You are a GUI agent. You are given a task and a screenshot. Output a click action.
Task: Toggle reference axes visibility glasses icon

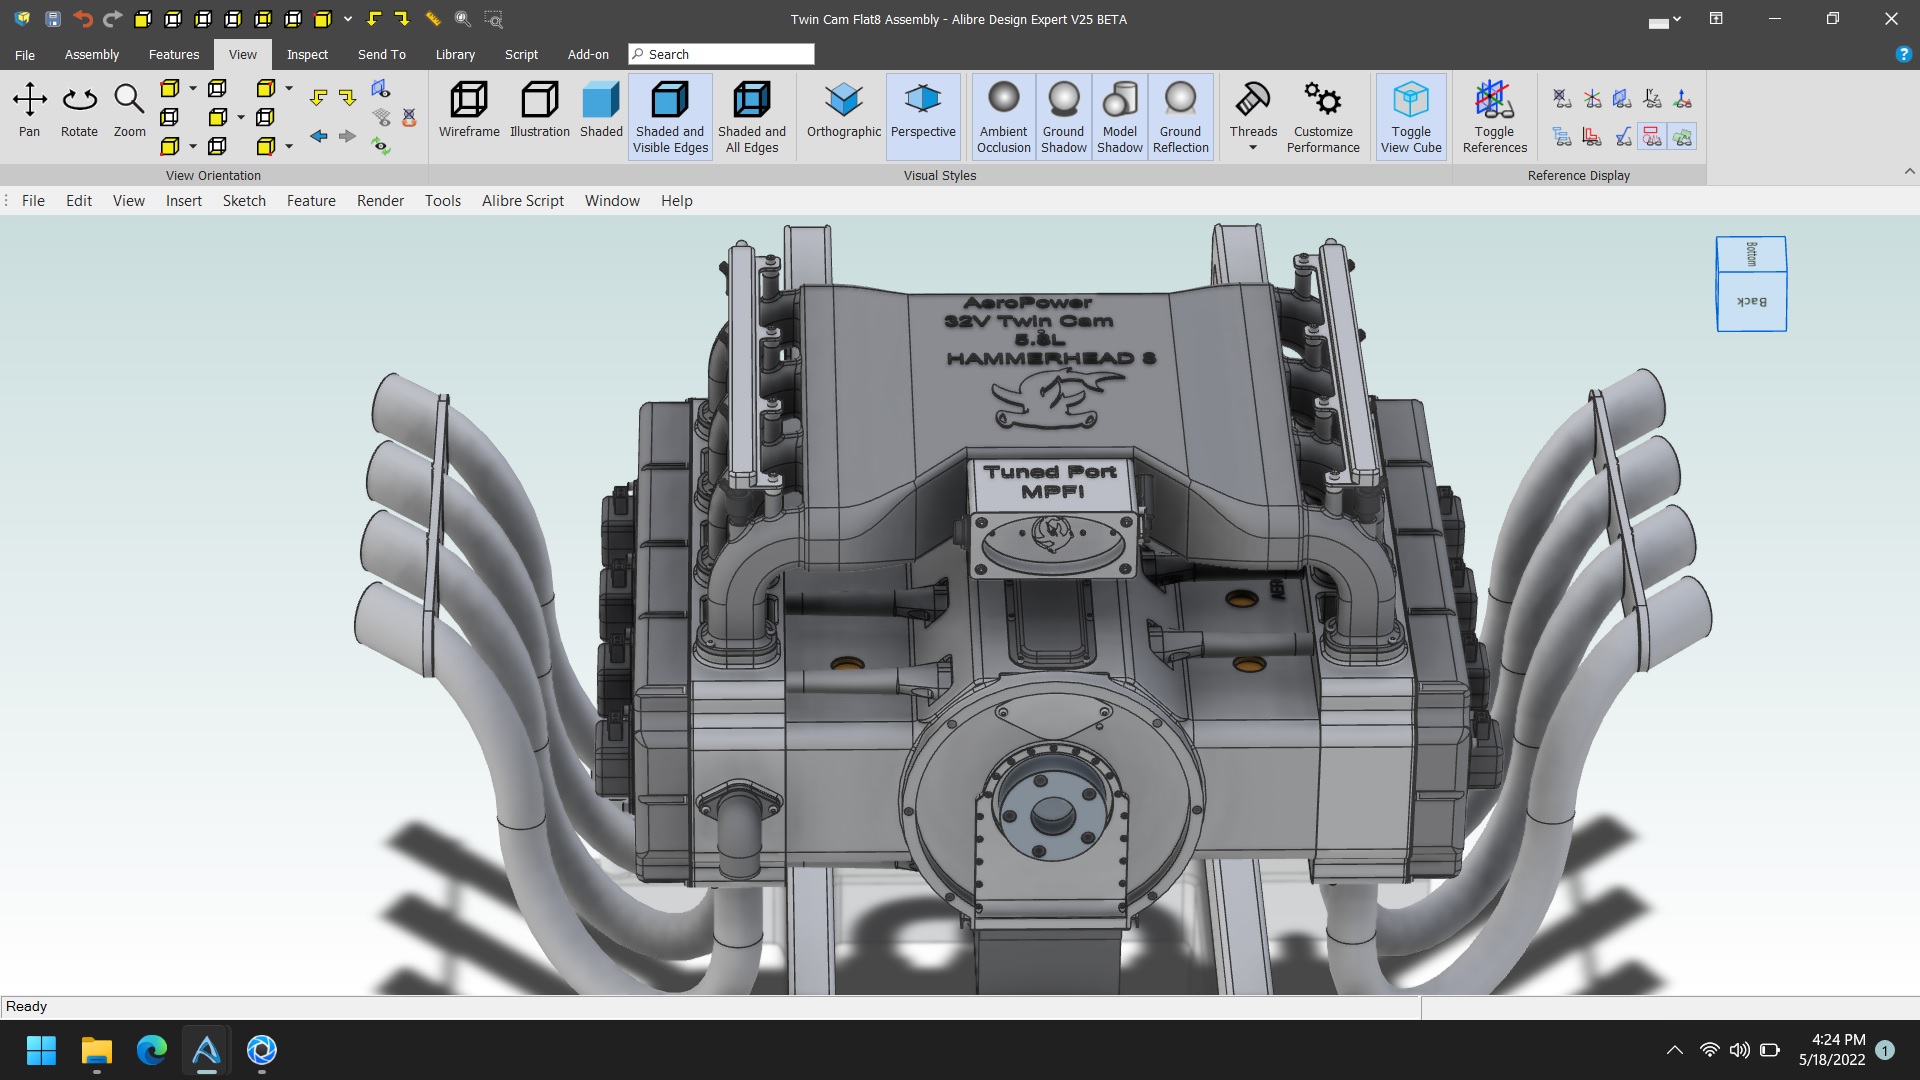point(1593,98)
